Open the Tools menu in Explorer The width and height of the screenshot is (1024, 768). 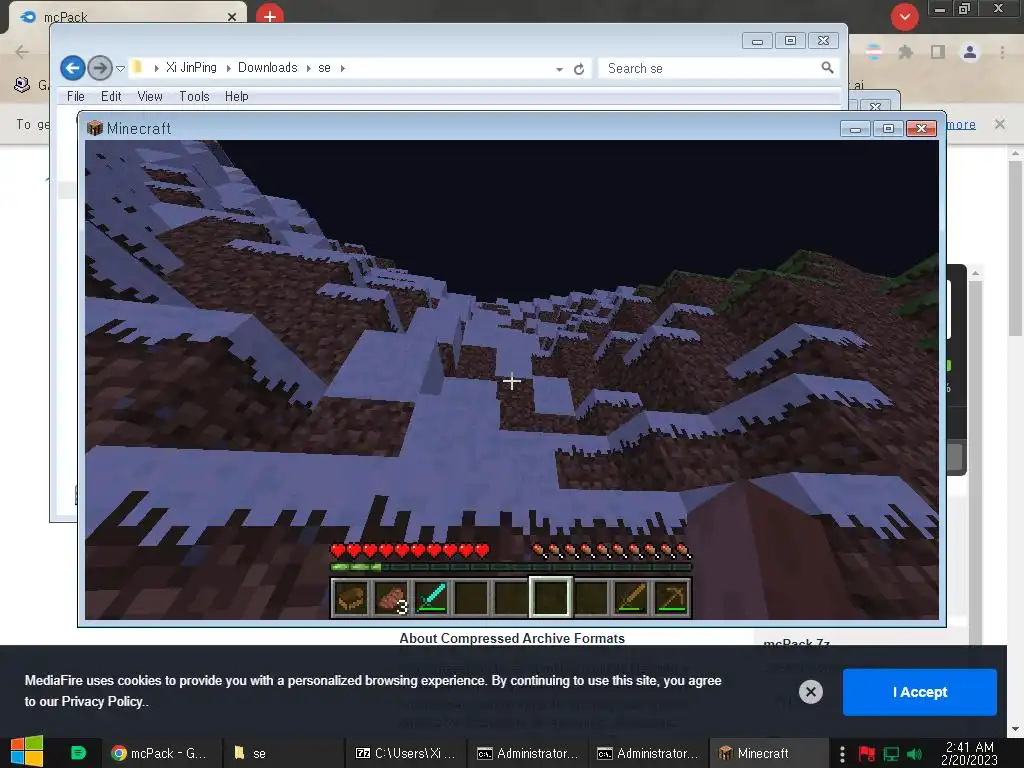(x=194, y=96)
